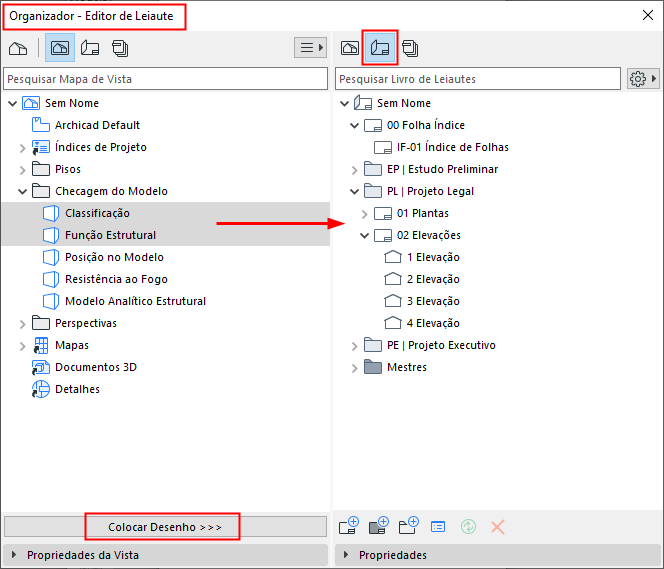The height and width of the screenshot is (569, 664).
Task: Click New Layout icon
Action: coord(349,526)
